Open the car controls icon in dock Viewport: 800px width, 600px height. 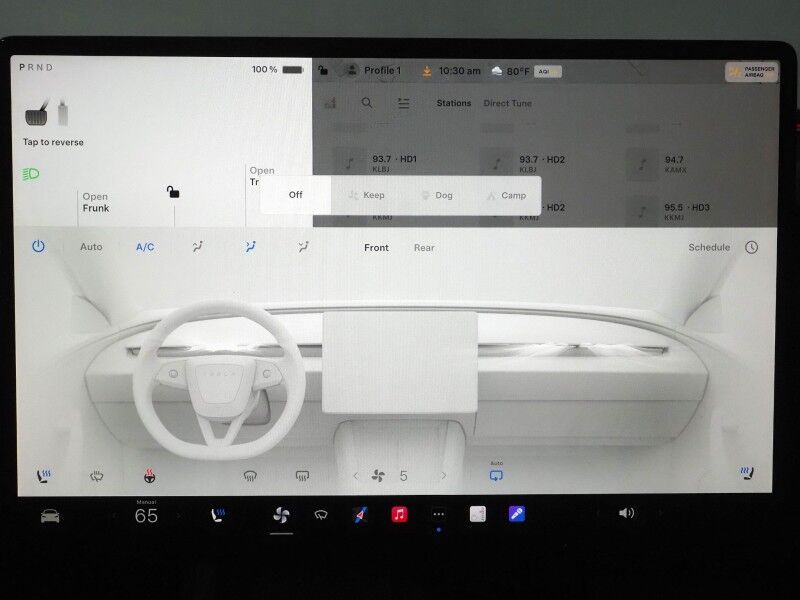[50, 516]
